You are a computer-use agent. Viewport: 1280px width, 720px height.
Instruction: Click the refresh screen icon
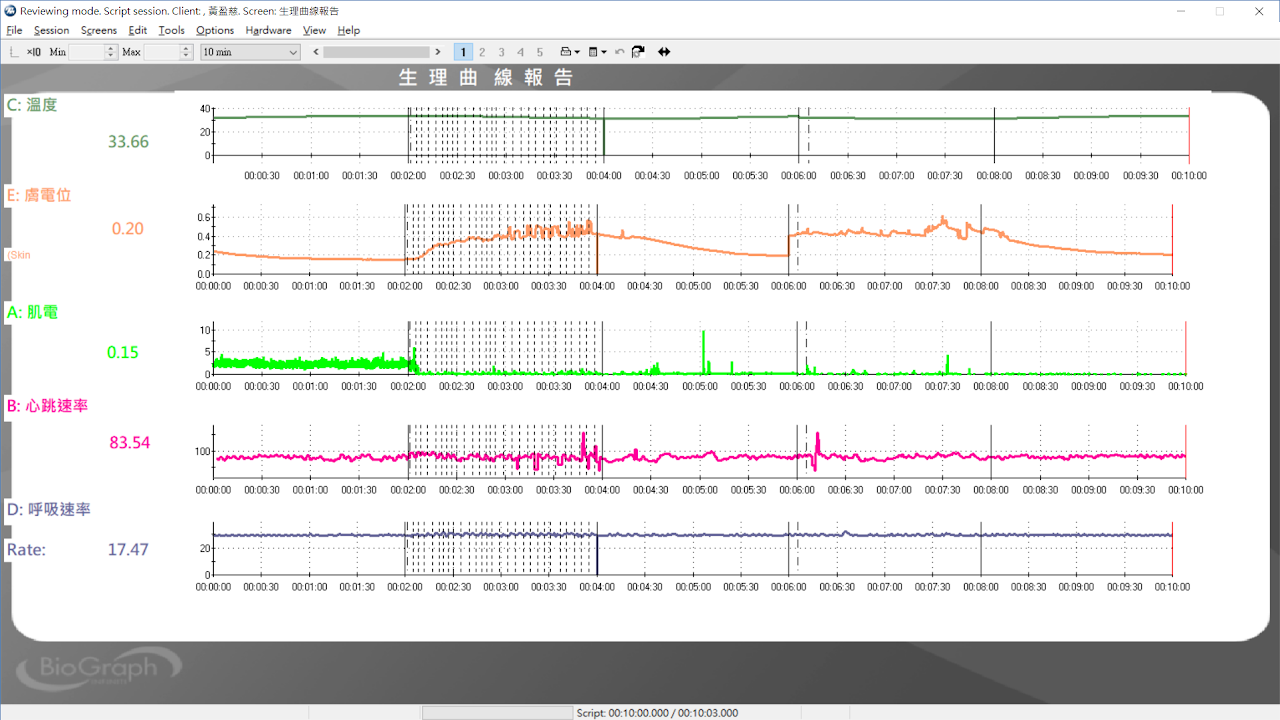(638, 52)
